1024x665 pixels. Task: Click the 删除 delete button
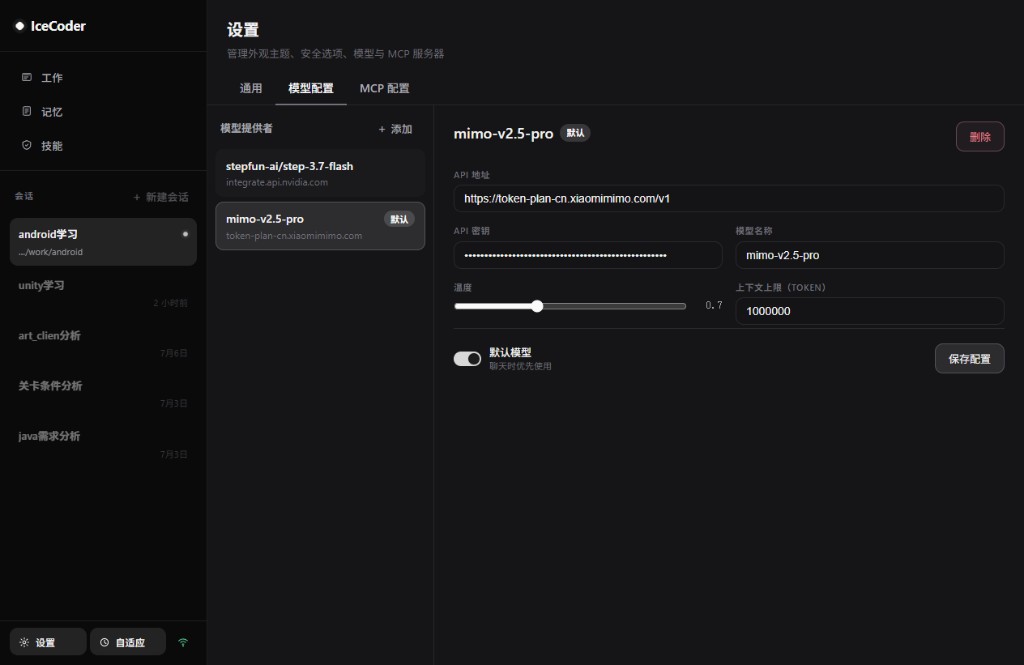click(x=980, y=137)
